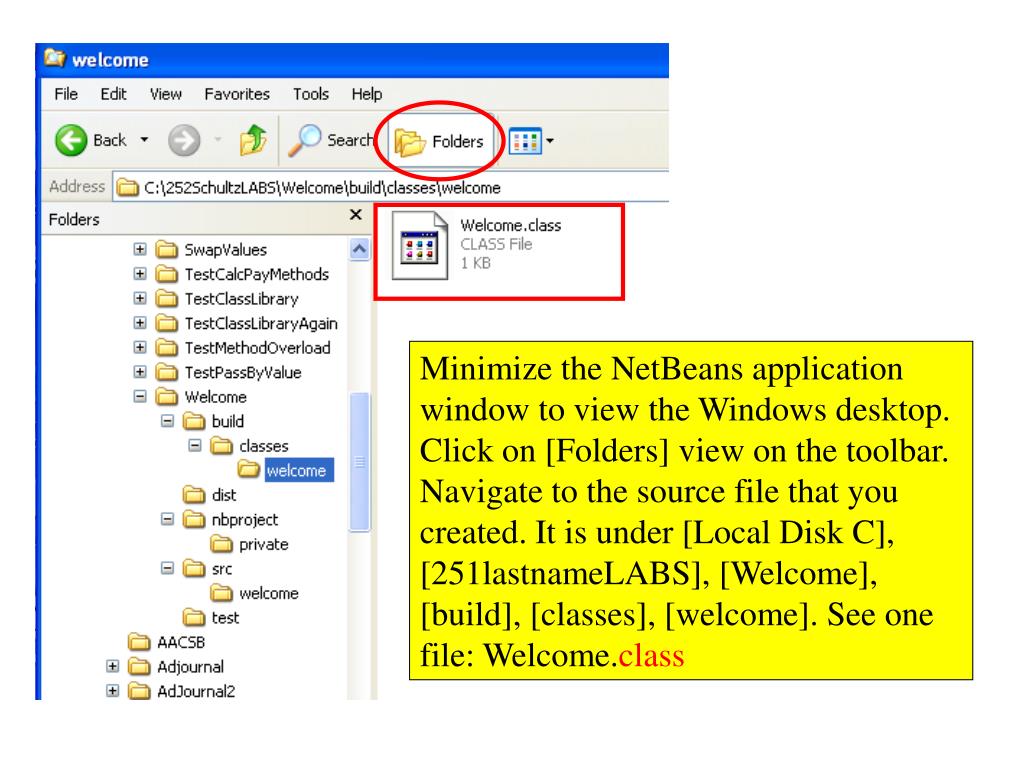Click the AACSB folder label
The width and height of the screenshot is (1024, 768).
181,643
